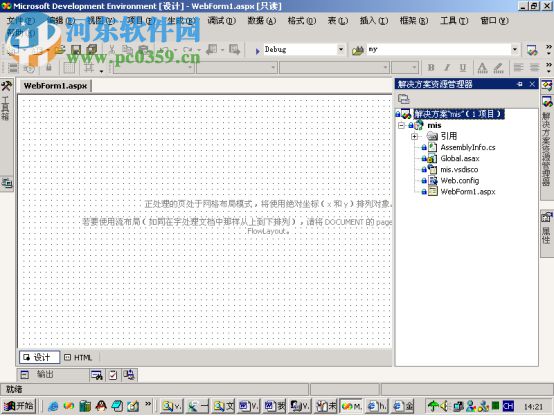554x416 pixels.
Task: Select WebForm1.aspx in Solution Explorer
Action: click(467, 192)
